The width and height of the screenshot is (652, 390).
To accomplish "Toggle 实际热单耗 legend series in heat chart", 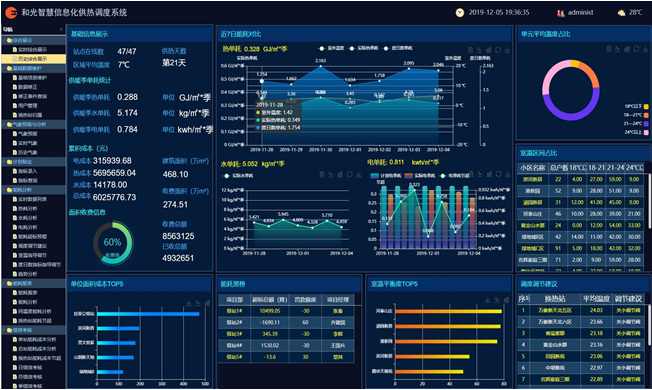I will pos(363,48).
